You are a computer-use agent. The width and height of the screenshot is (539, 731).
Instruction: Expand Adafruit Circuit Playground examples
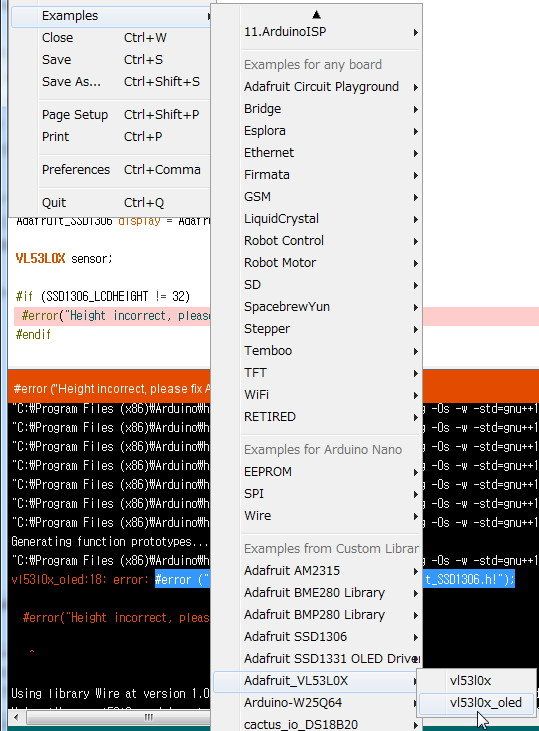318,87
